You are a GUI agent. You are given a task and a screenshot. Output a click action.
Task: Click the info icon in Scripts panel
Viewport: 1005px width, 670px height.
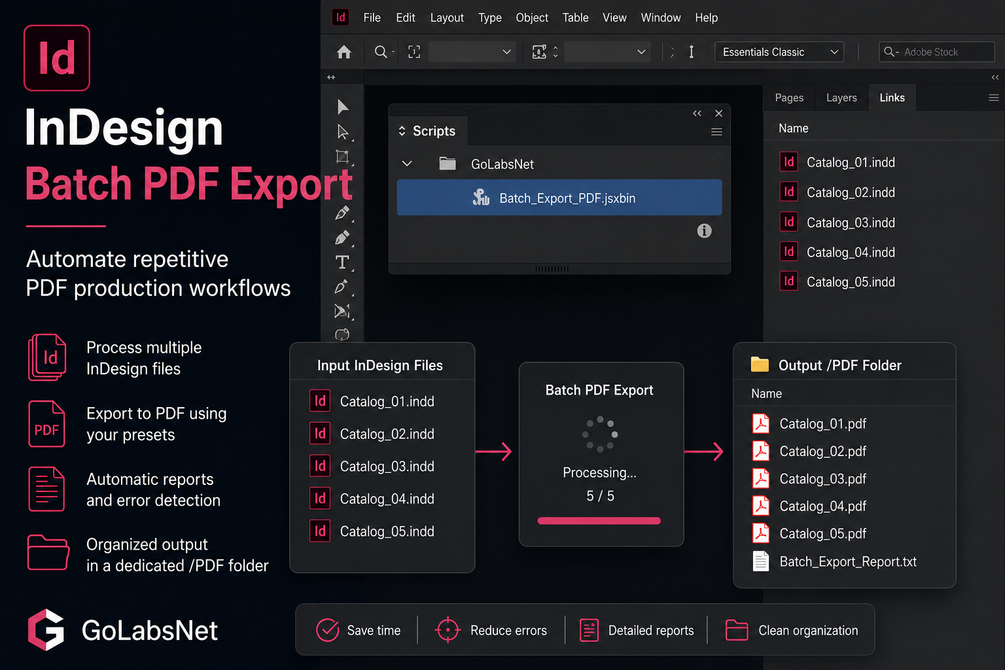[x=704, y=231]
